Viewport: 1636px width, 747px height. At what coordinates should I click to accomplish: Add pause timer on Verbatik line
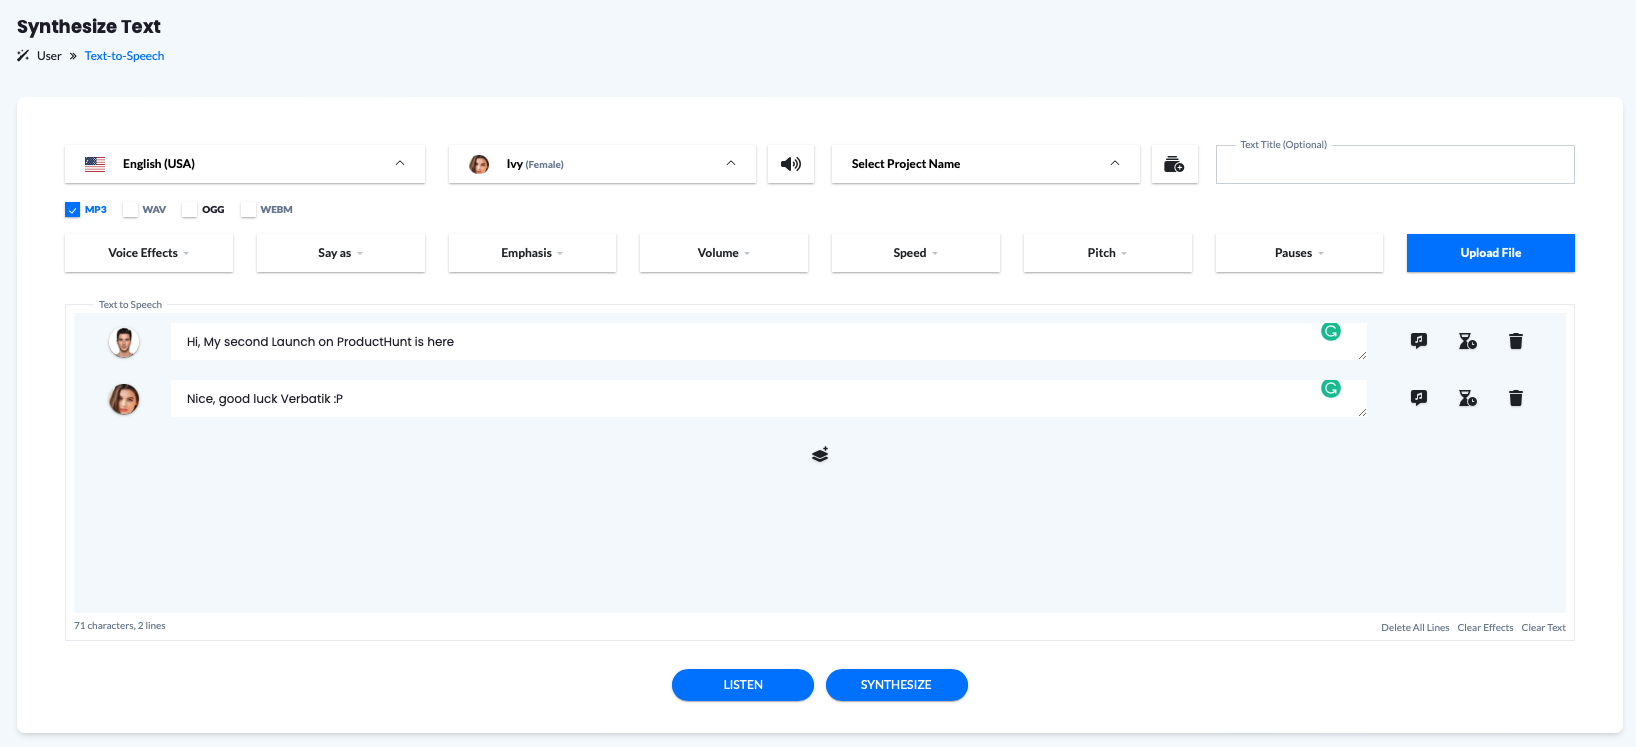coord(1467,398)
